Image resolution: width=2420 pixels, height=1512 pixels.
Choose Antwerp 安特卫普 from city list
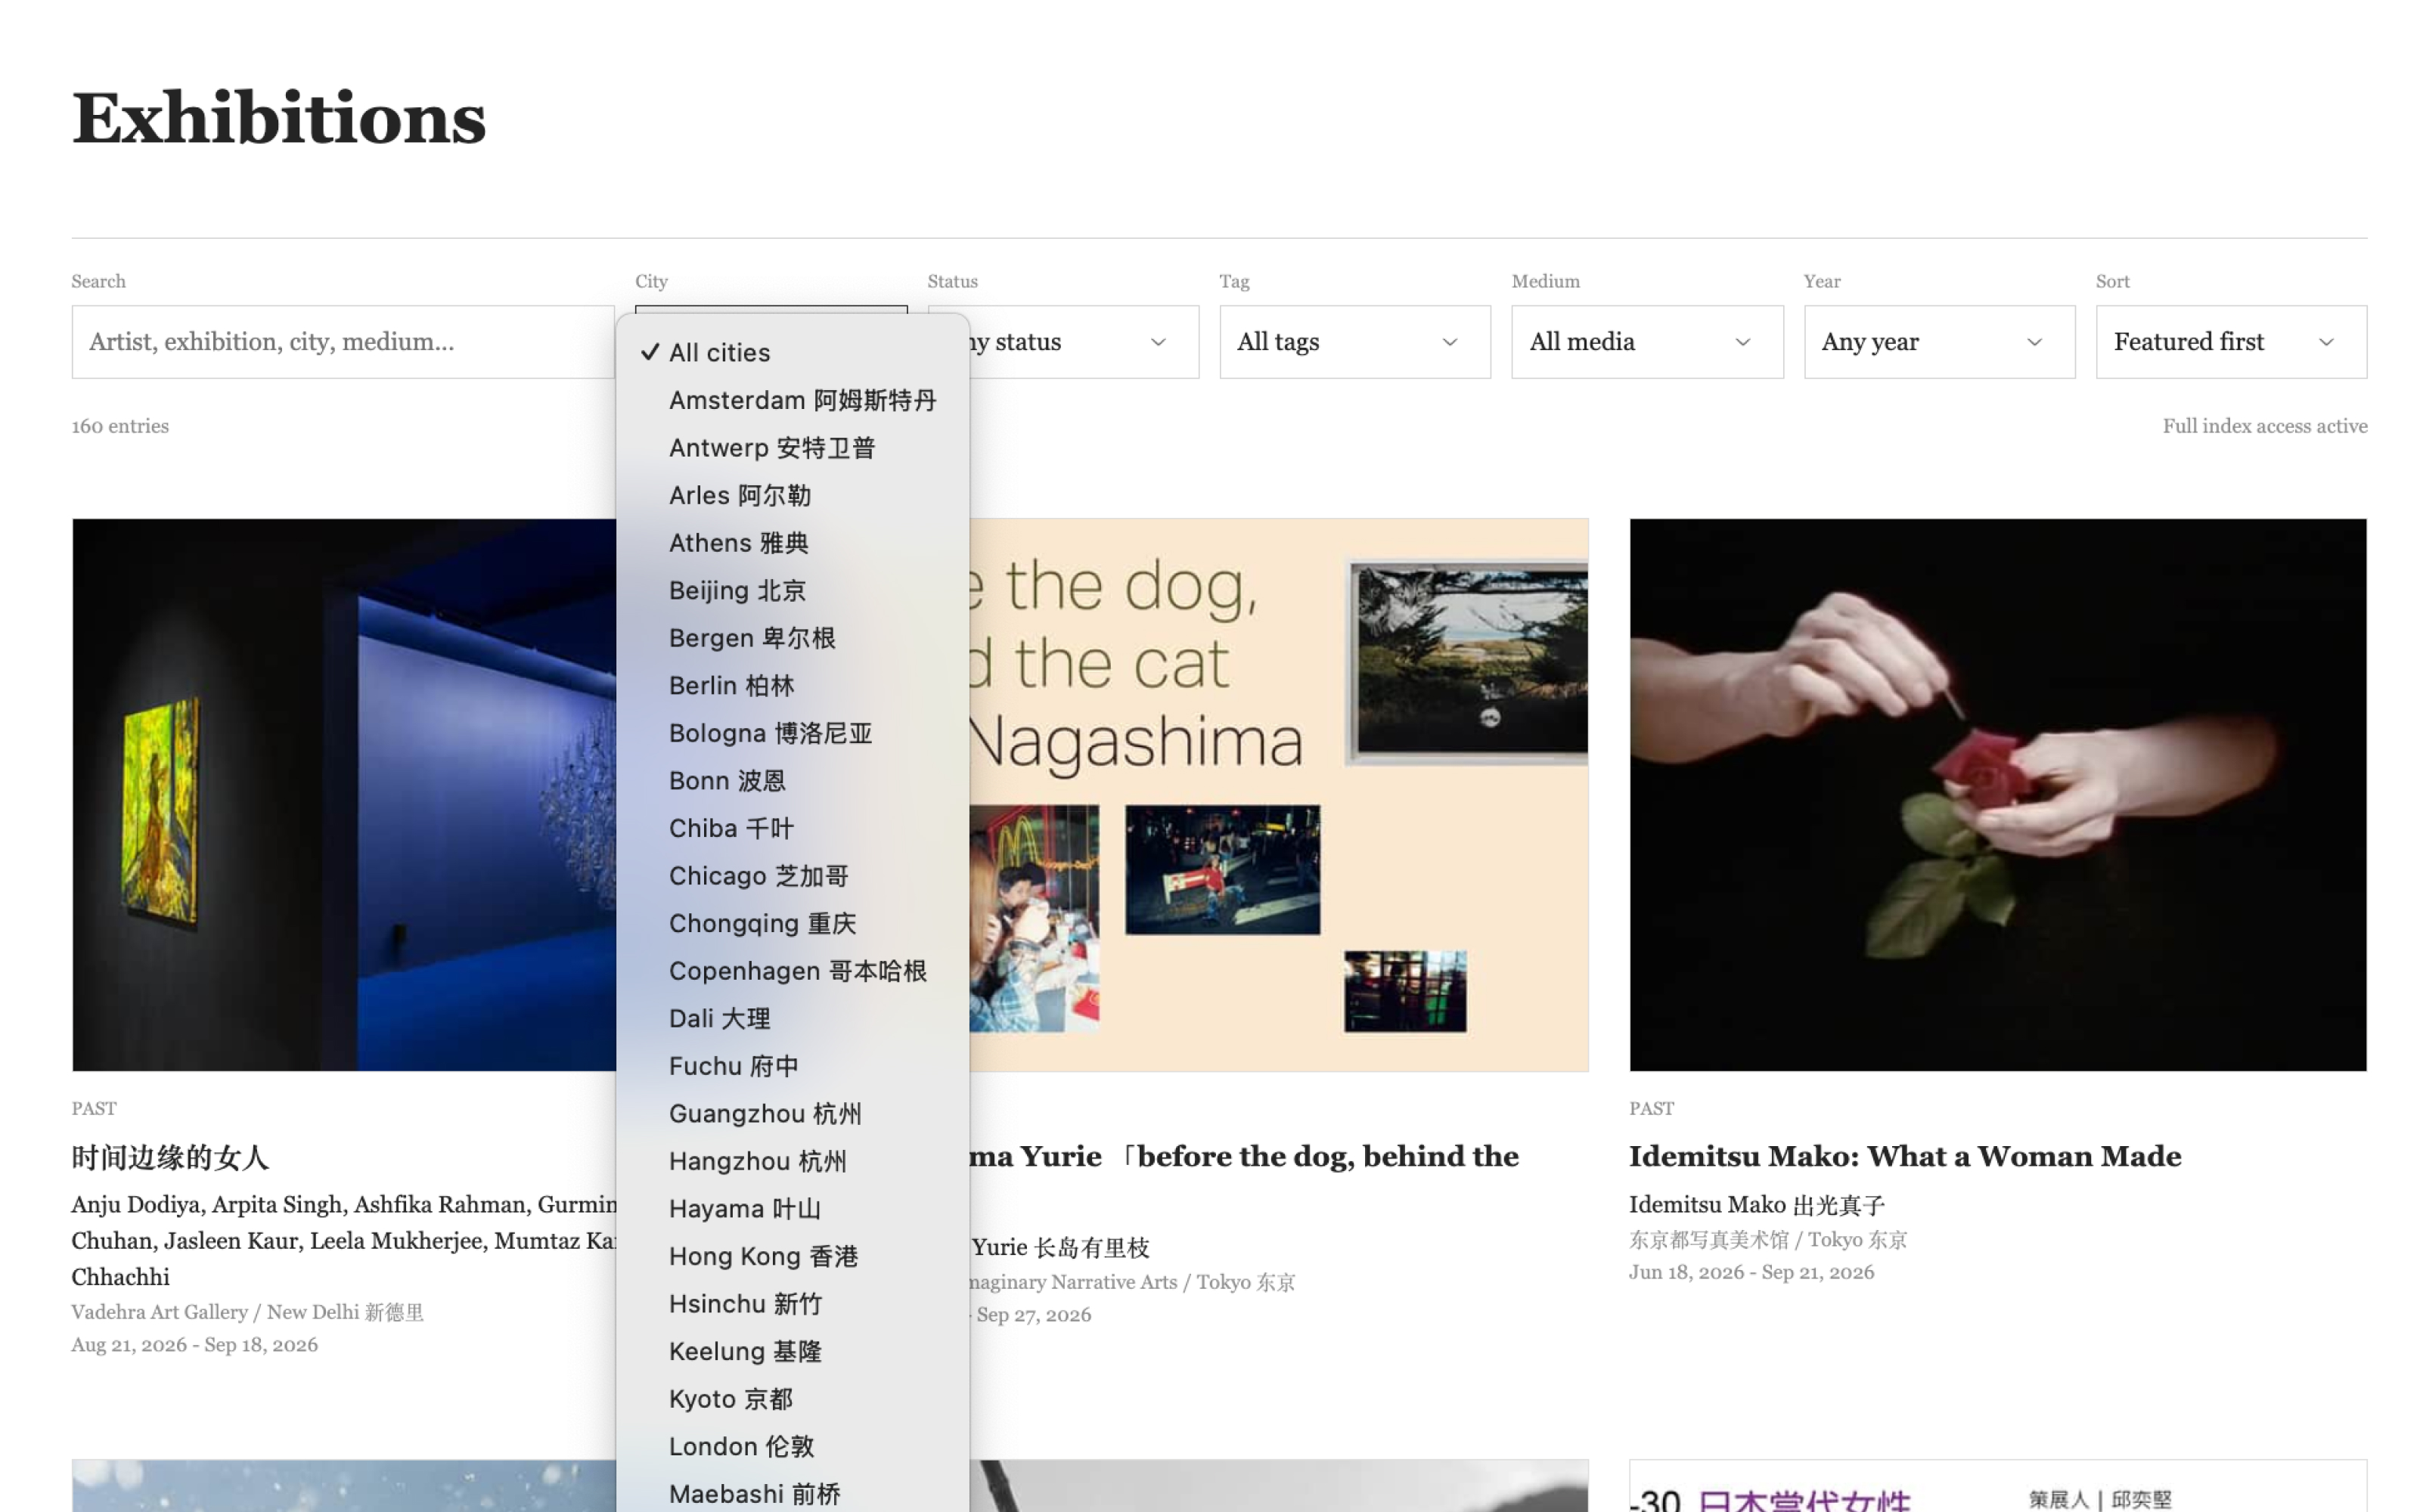(792, 447)
